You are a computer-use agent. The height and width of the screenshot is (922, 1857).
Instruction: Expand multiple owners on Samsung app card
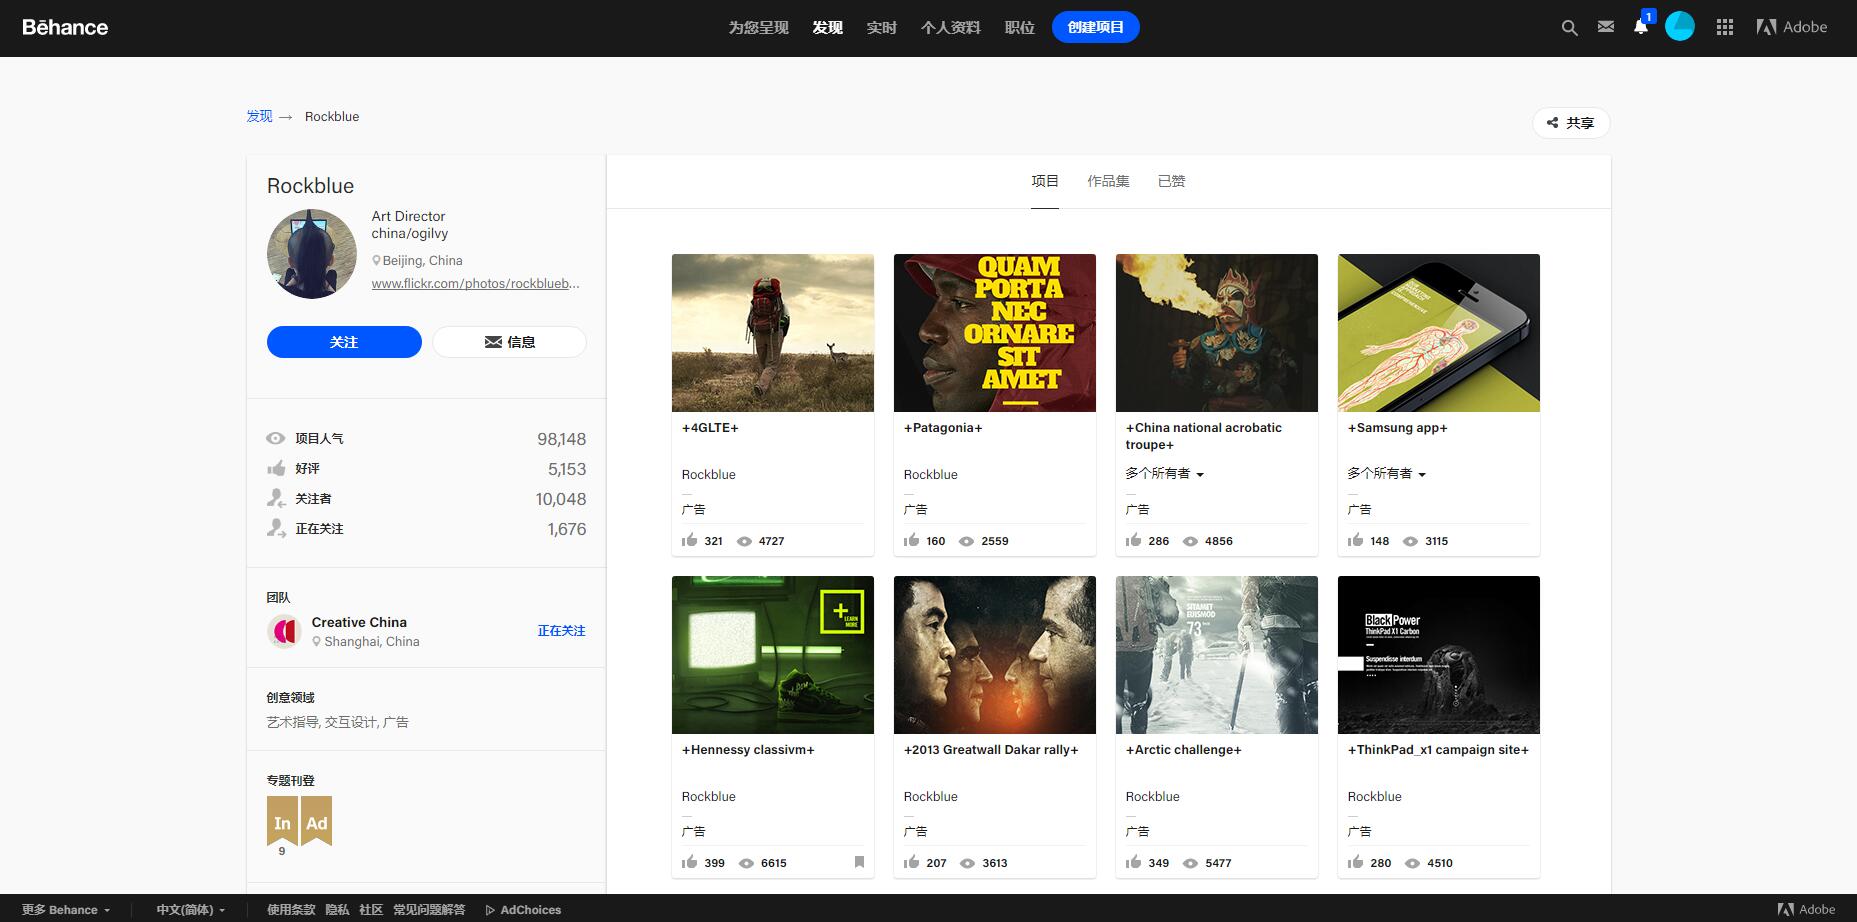[x=1387, y=473]
